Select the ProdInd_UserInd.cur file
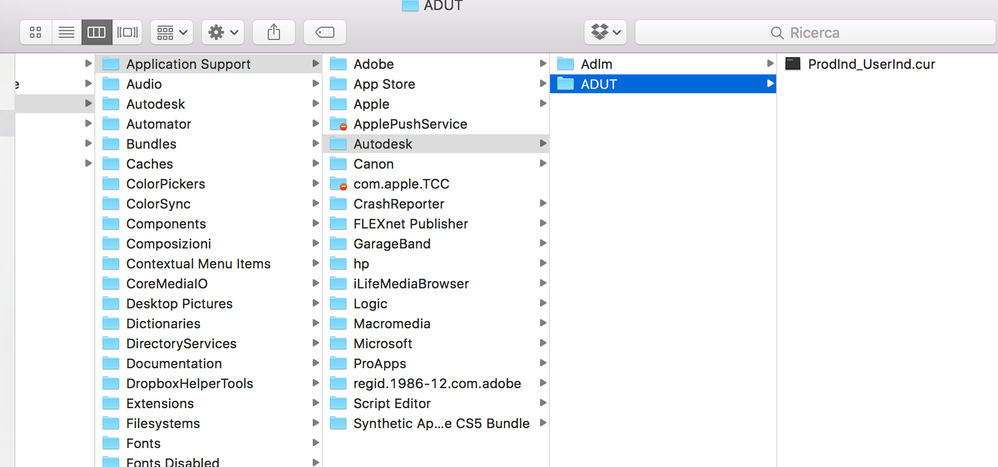The image size is (998, 467). click(870, 64)
